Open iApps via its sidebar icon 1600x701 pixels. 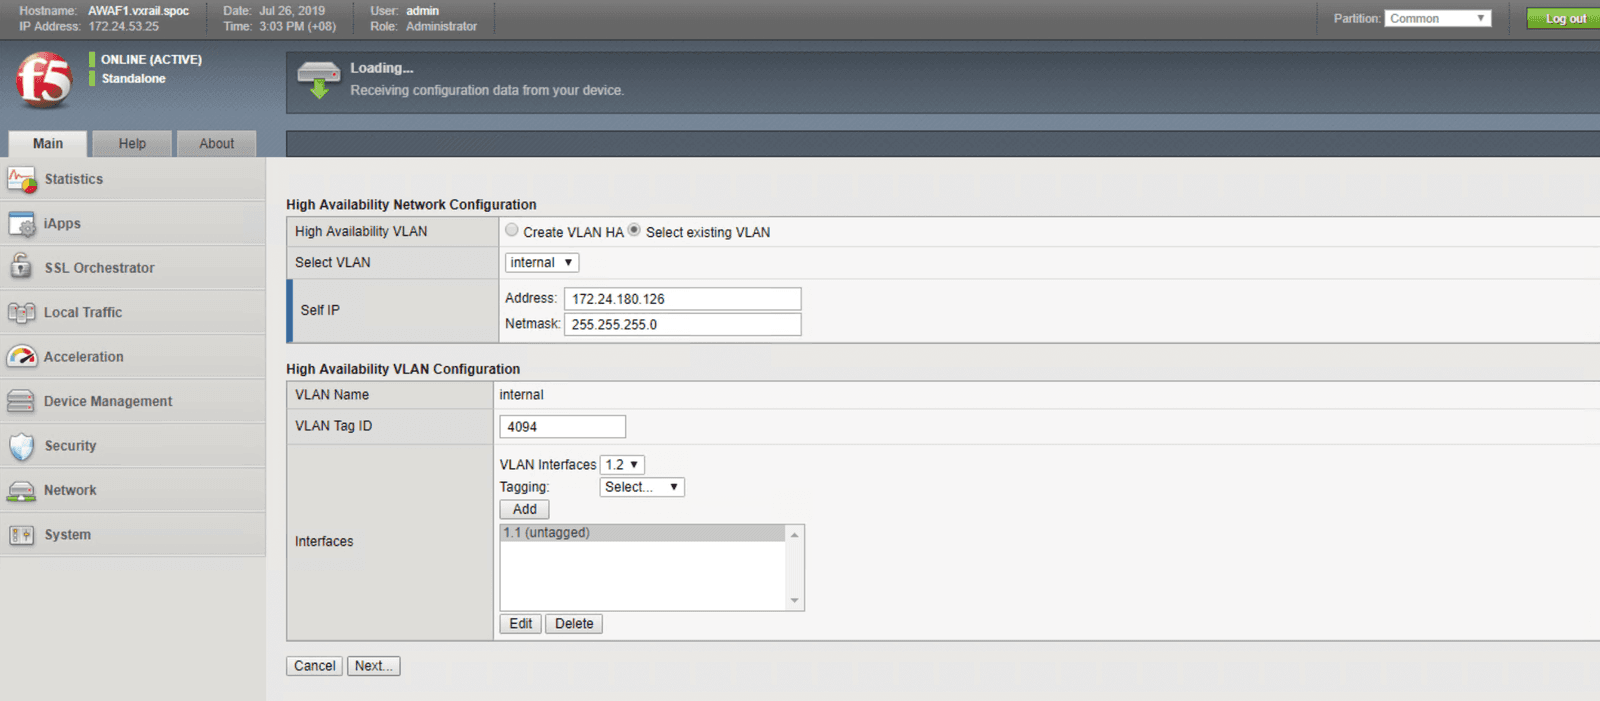(21, 224)
